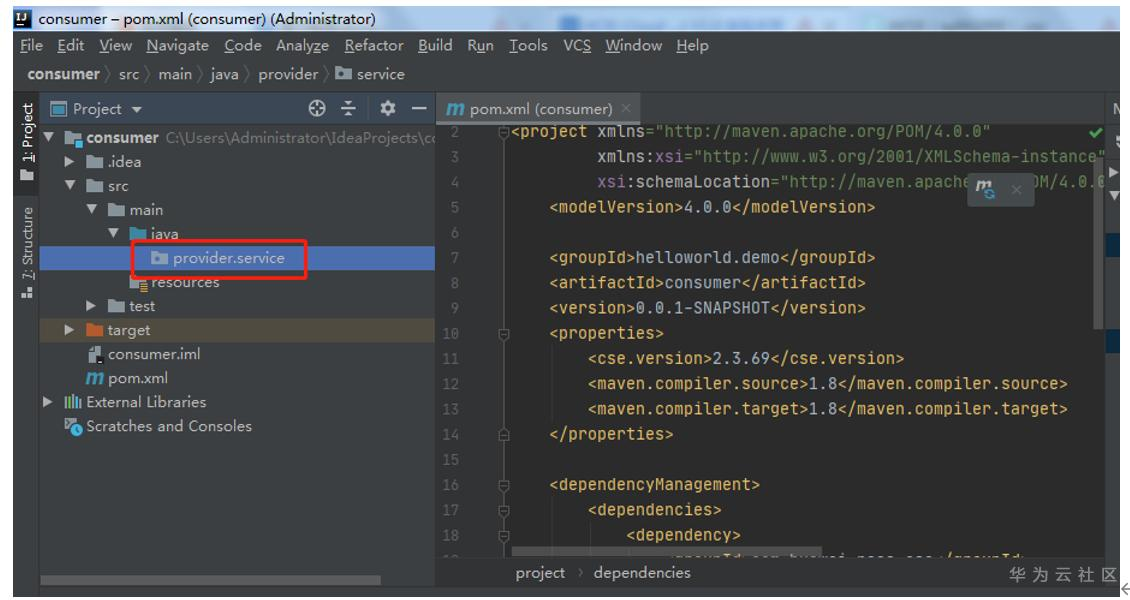Click the dependencies breadcrumb at editor bottom
The width and height of the screenshot is (1130, 600).
click(641, 573)
